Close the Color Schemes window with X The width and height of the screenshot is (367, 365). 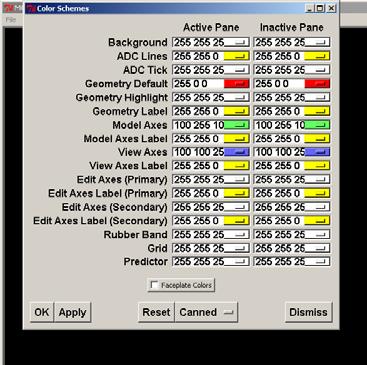point(331,8)
